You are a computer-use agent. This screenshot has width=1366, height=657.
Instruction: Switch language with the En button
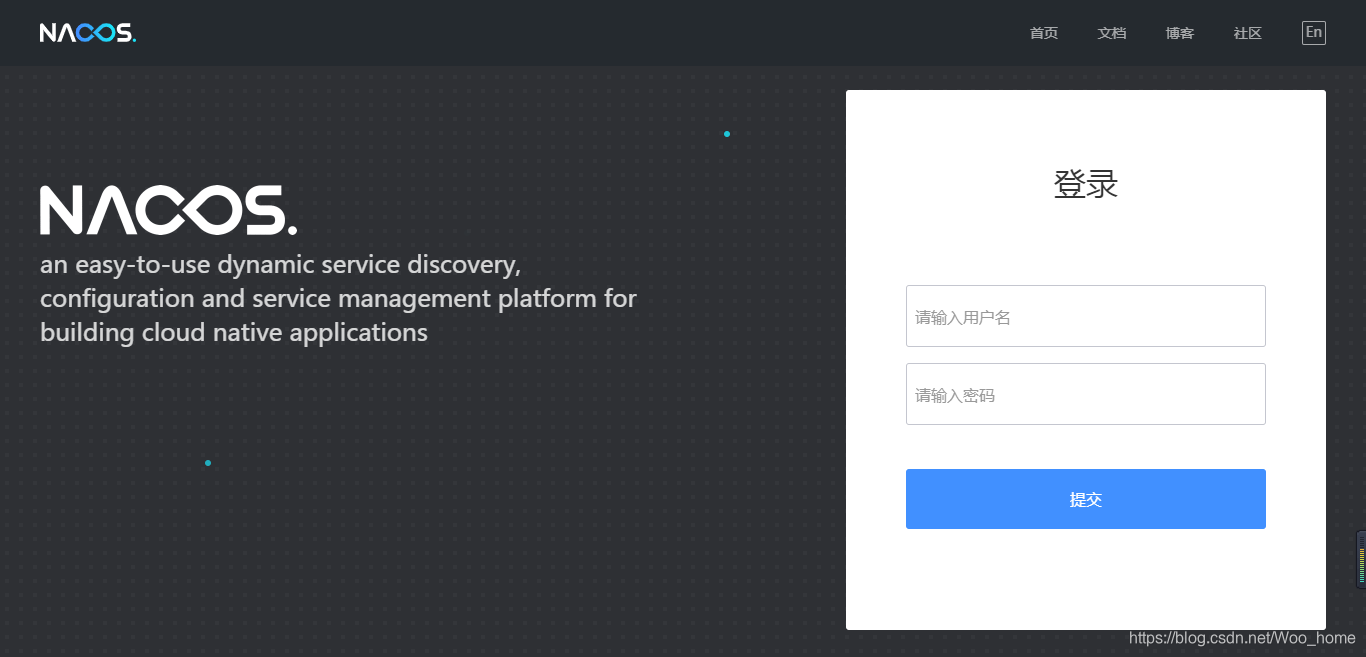point(1314,33)
